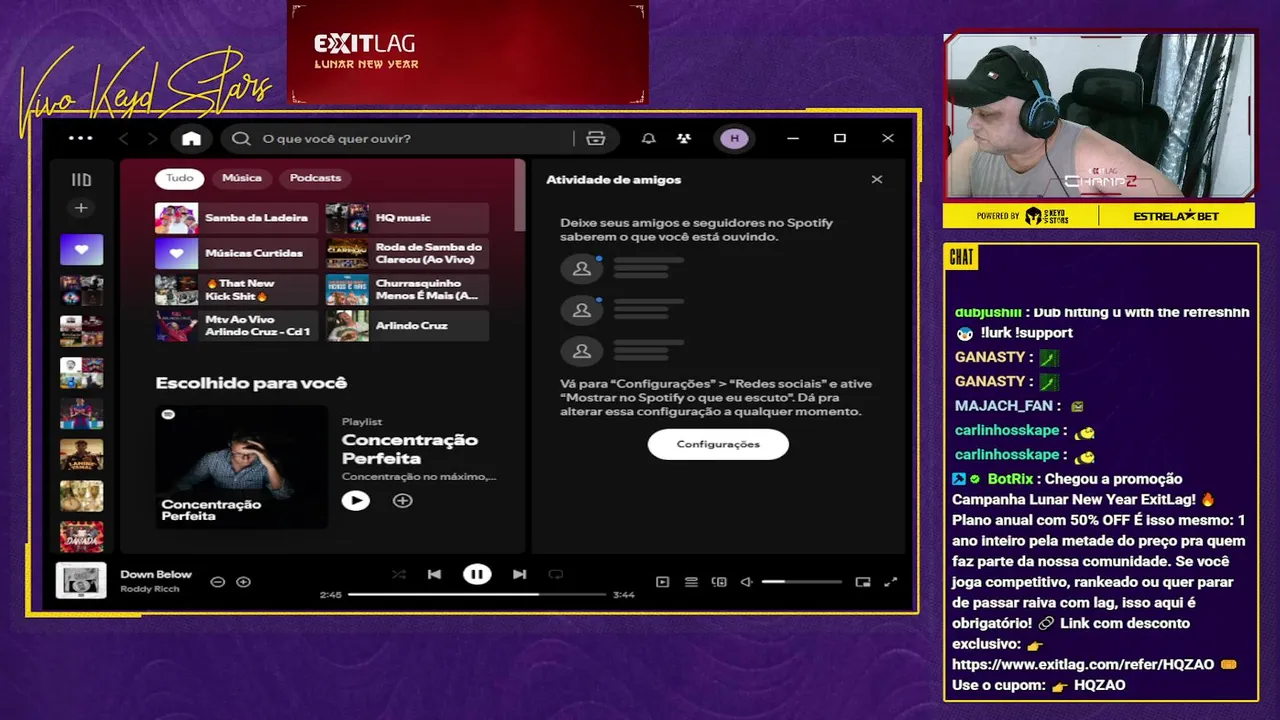Remove Down Below with the minus icon
This screenshot has height=720, width=1280.
(x=217, y=581)
